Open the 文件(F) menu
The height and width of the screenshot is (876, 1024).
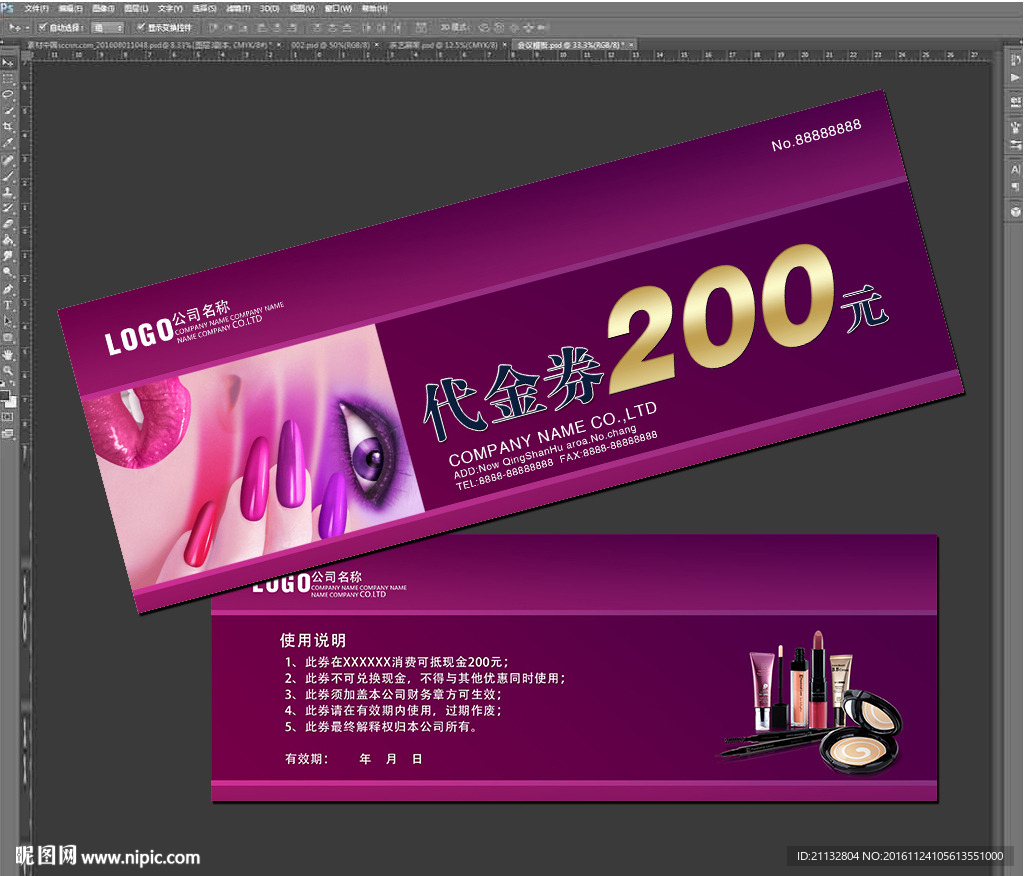click(36, 8)
